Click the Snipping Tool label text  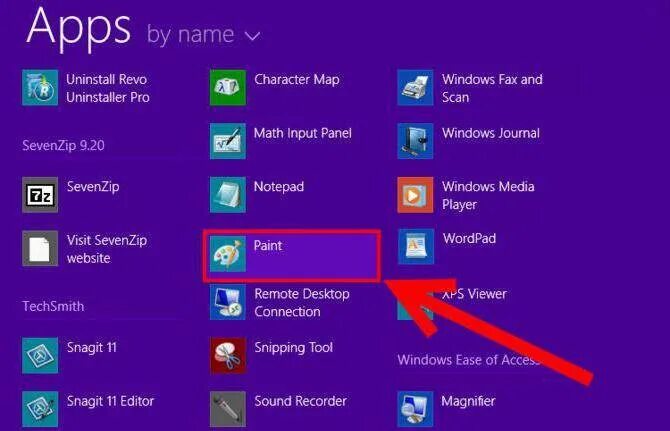click(x=293, y=348)
